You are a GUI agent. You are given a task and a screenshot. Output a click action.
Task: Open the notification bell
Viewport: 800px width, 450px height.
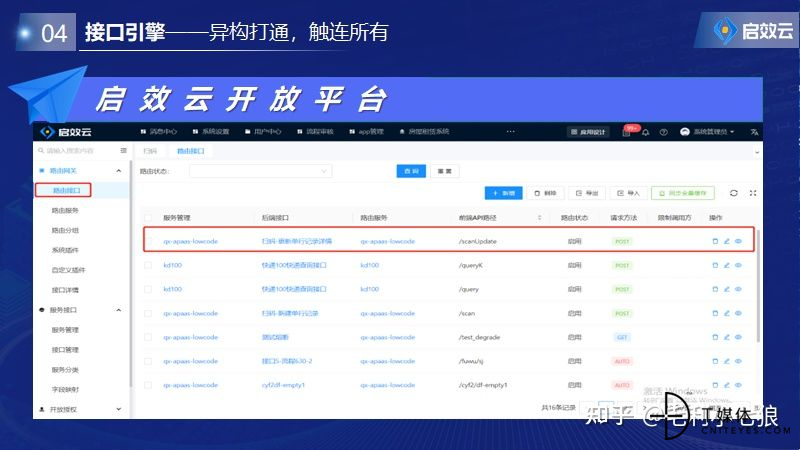[x=645, y=132]
